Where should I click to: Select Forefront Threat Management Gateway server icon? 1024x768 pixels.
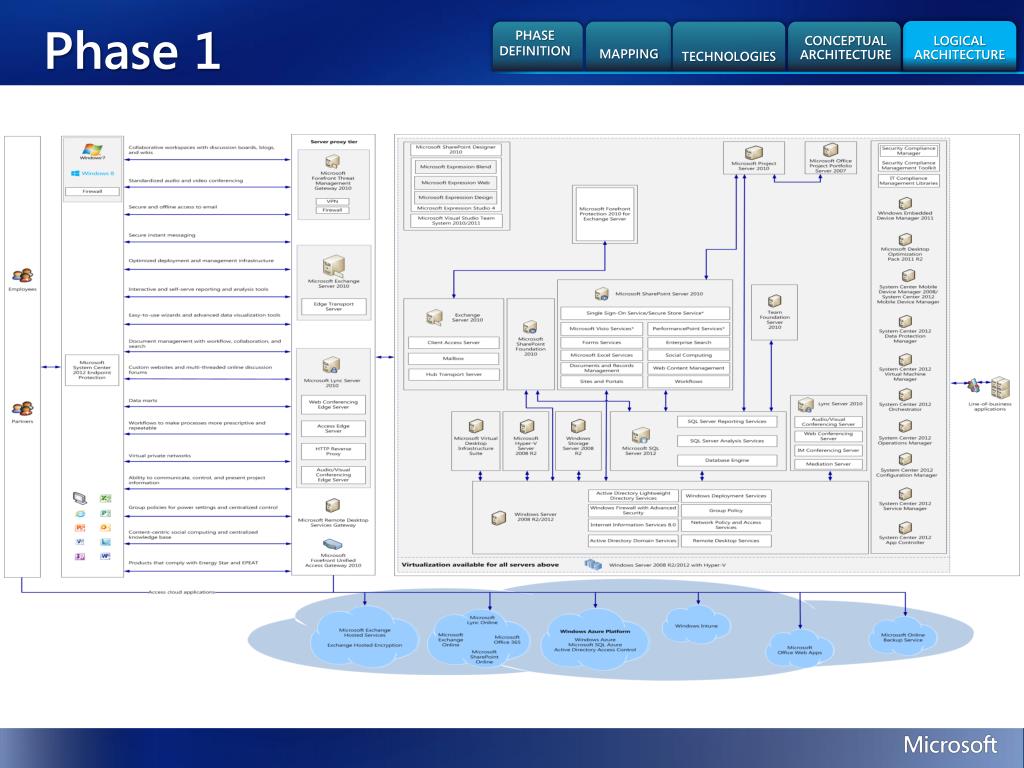332,161
